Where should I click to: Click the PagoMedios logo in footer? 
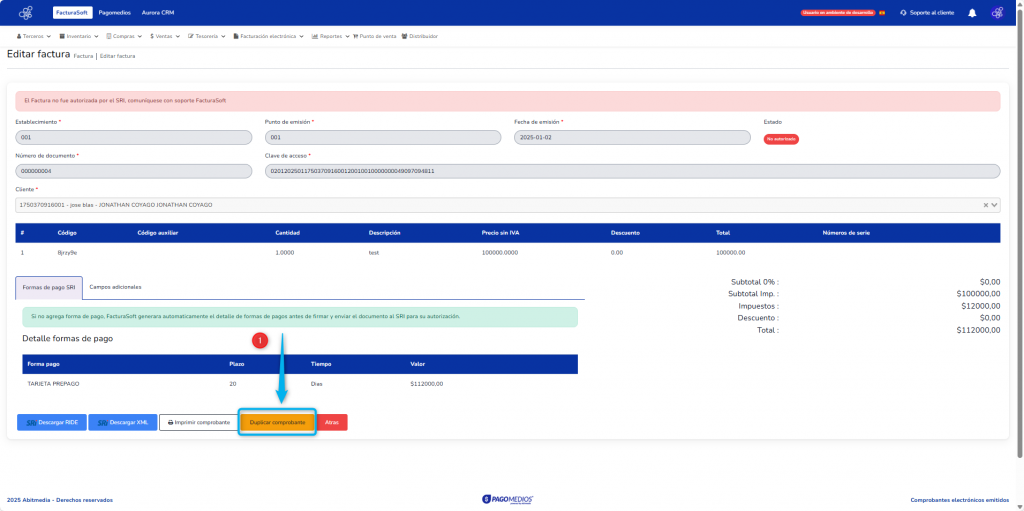(507, 498)
